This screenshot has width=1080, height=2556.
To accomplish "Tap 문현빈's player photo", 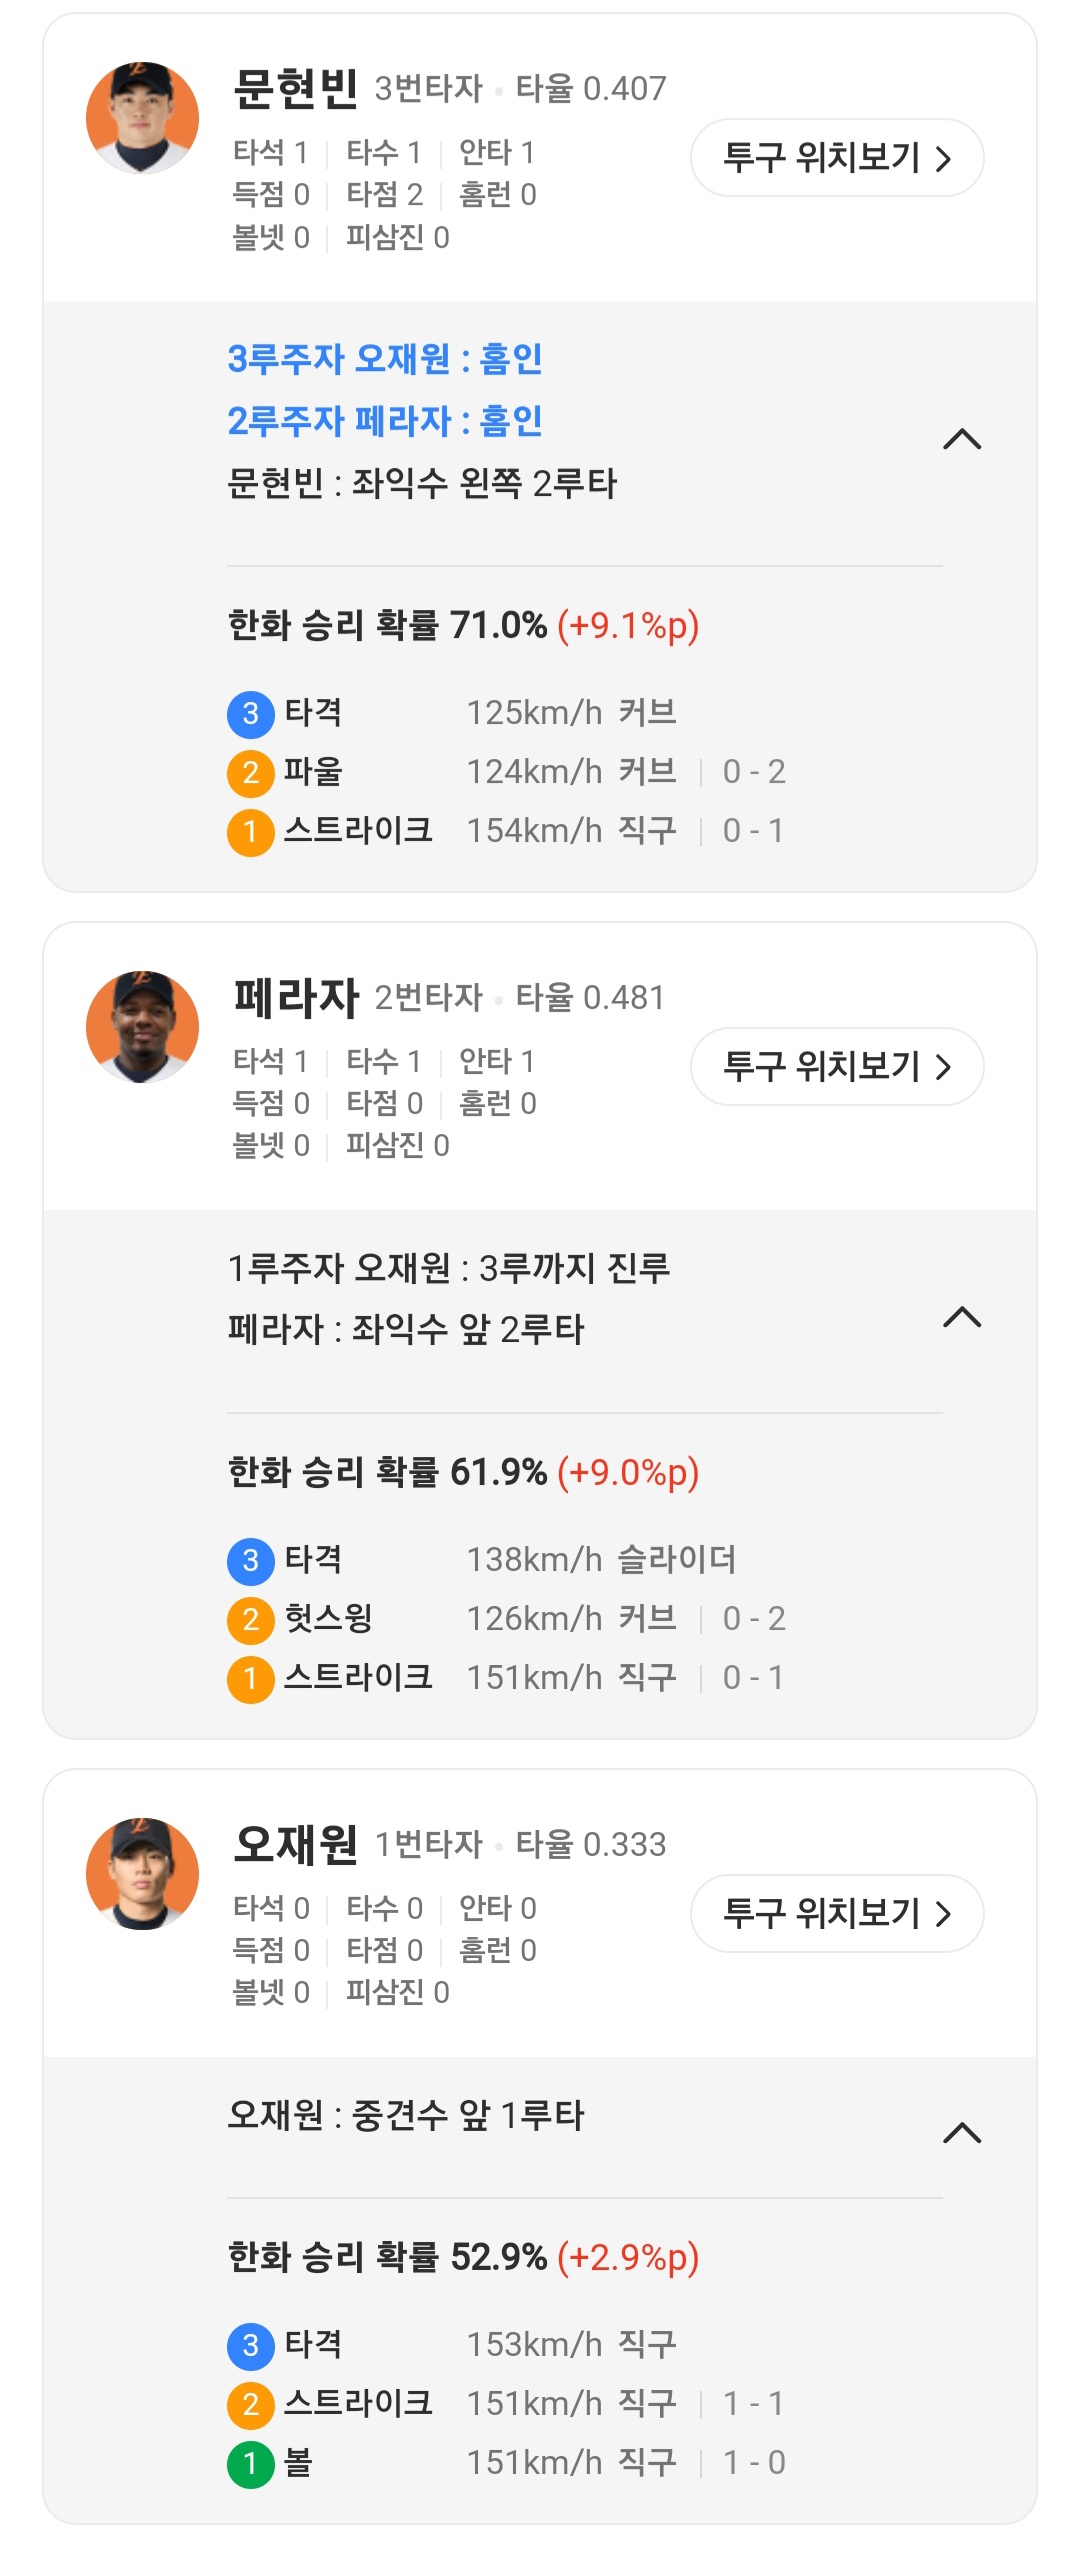I will coord(143,118).
